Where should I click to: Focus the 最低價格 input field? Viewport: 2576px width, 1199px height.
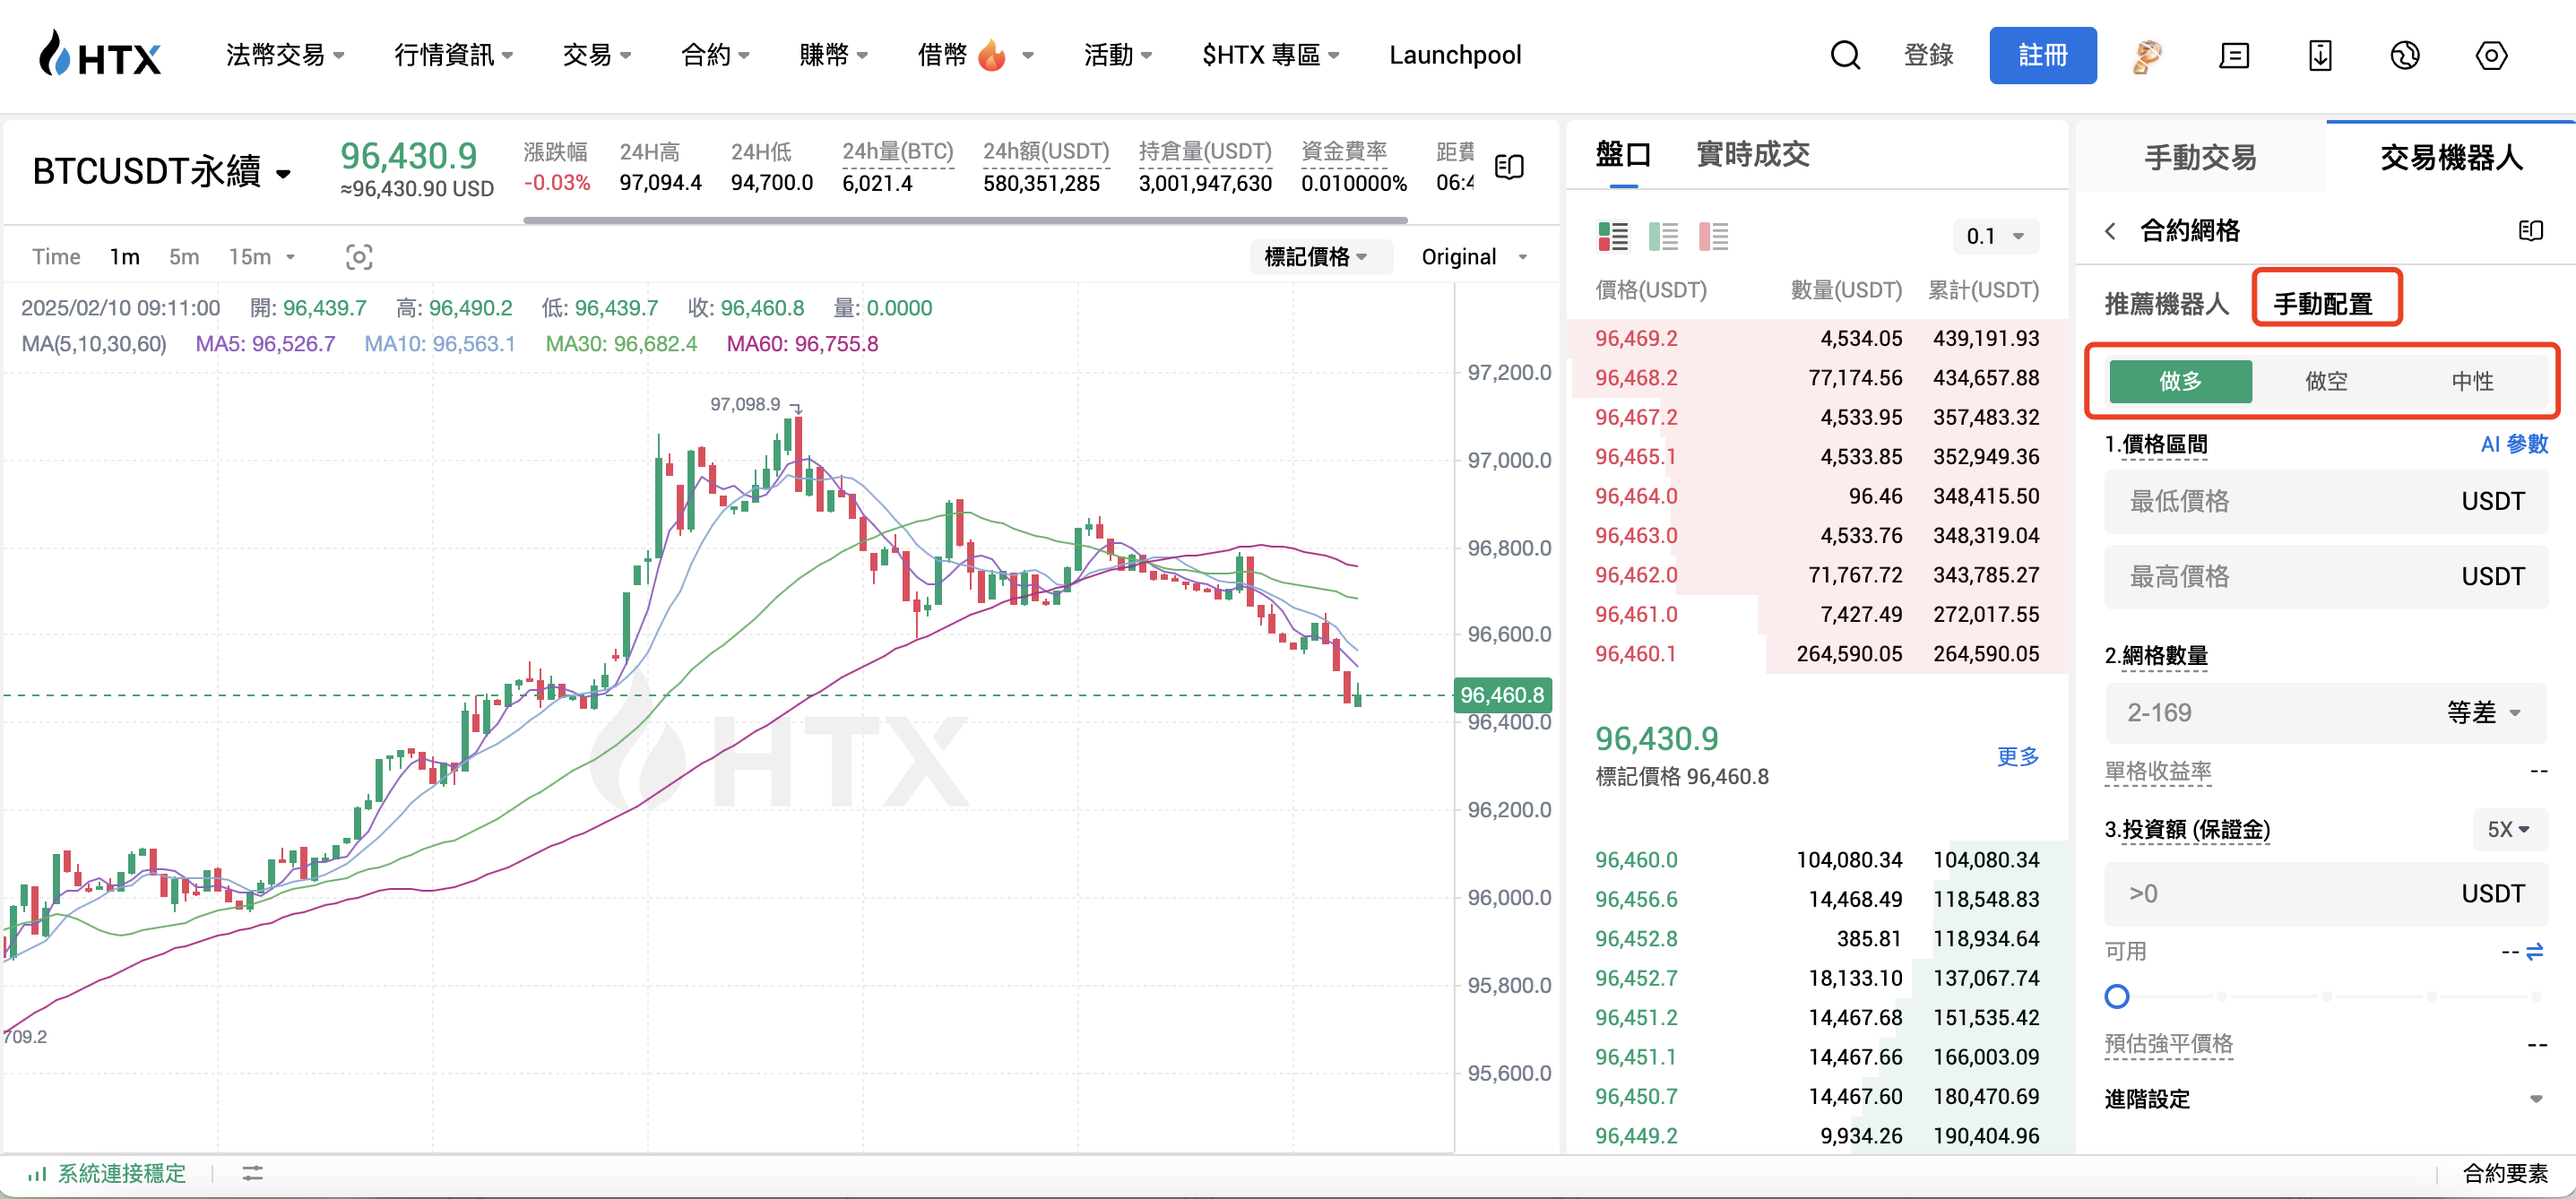pos(2325,502)
